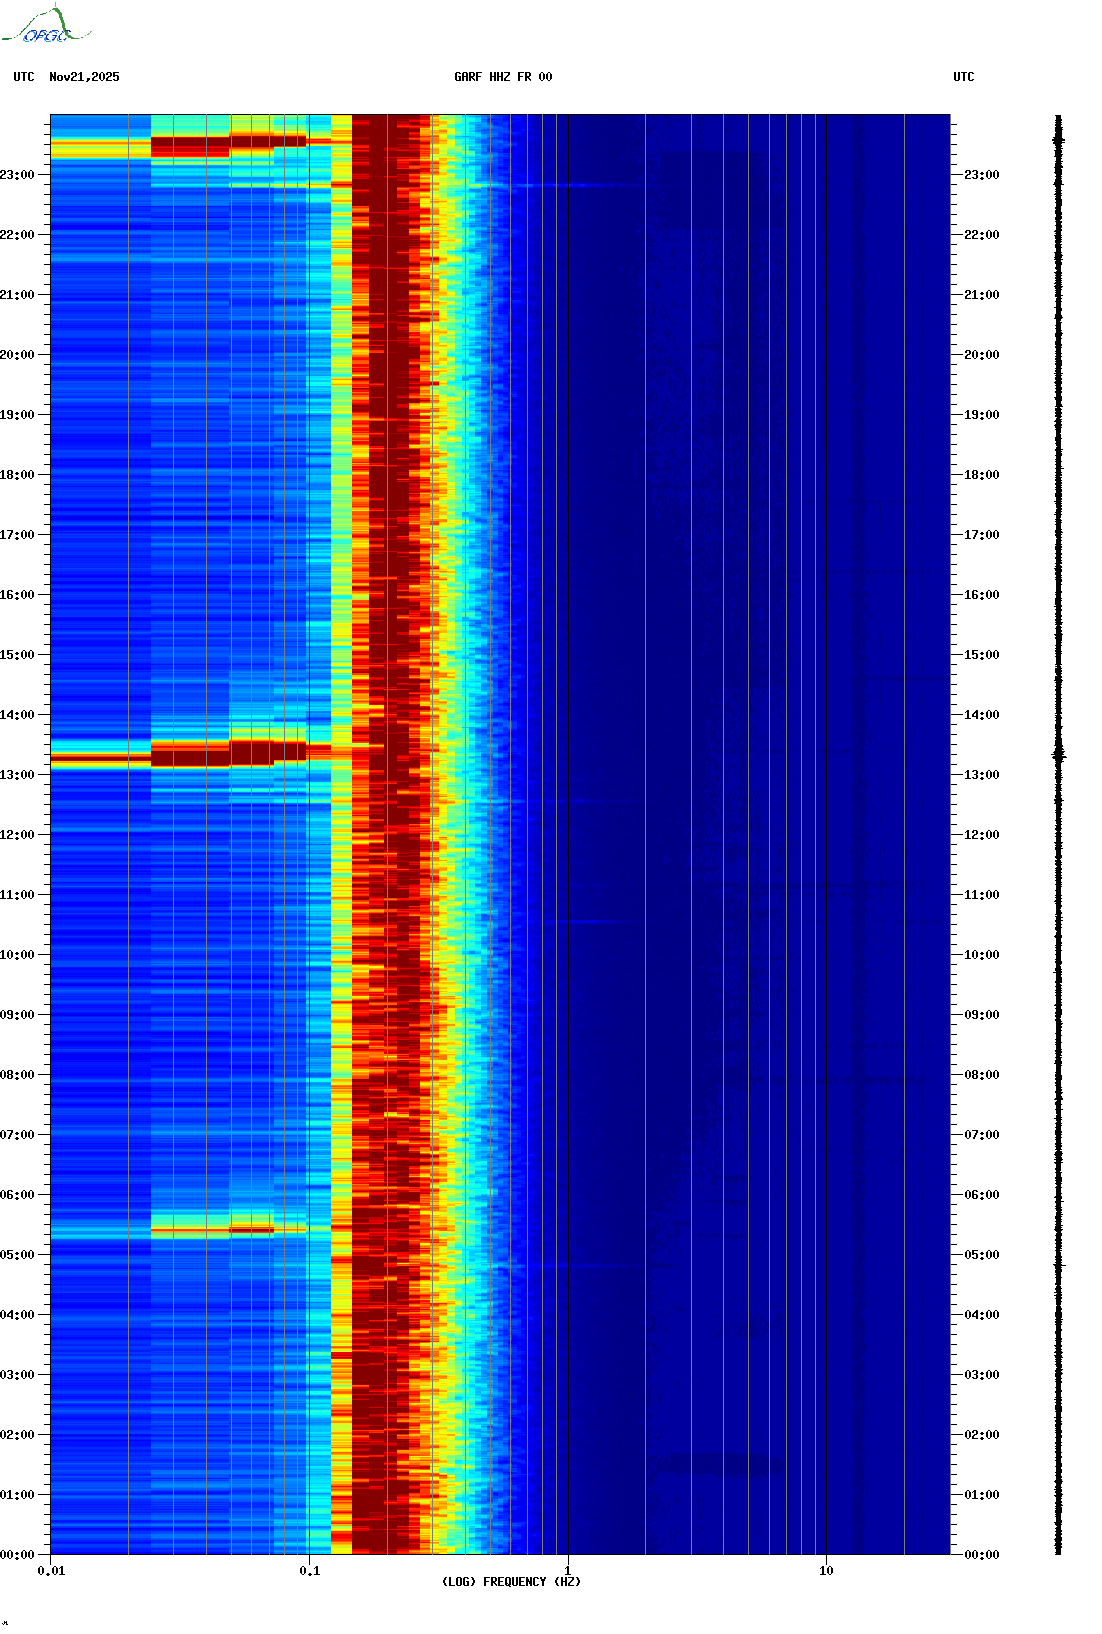Click the 21:00 label on left time axis

17,295
